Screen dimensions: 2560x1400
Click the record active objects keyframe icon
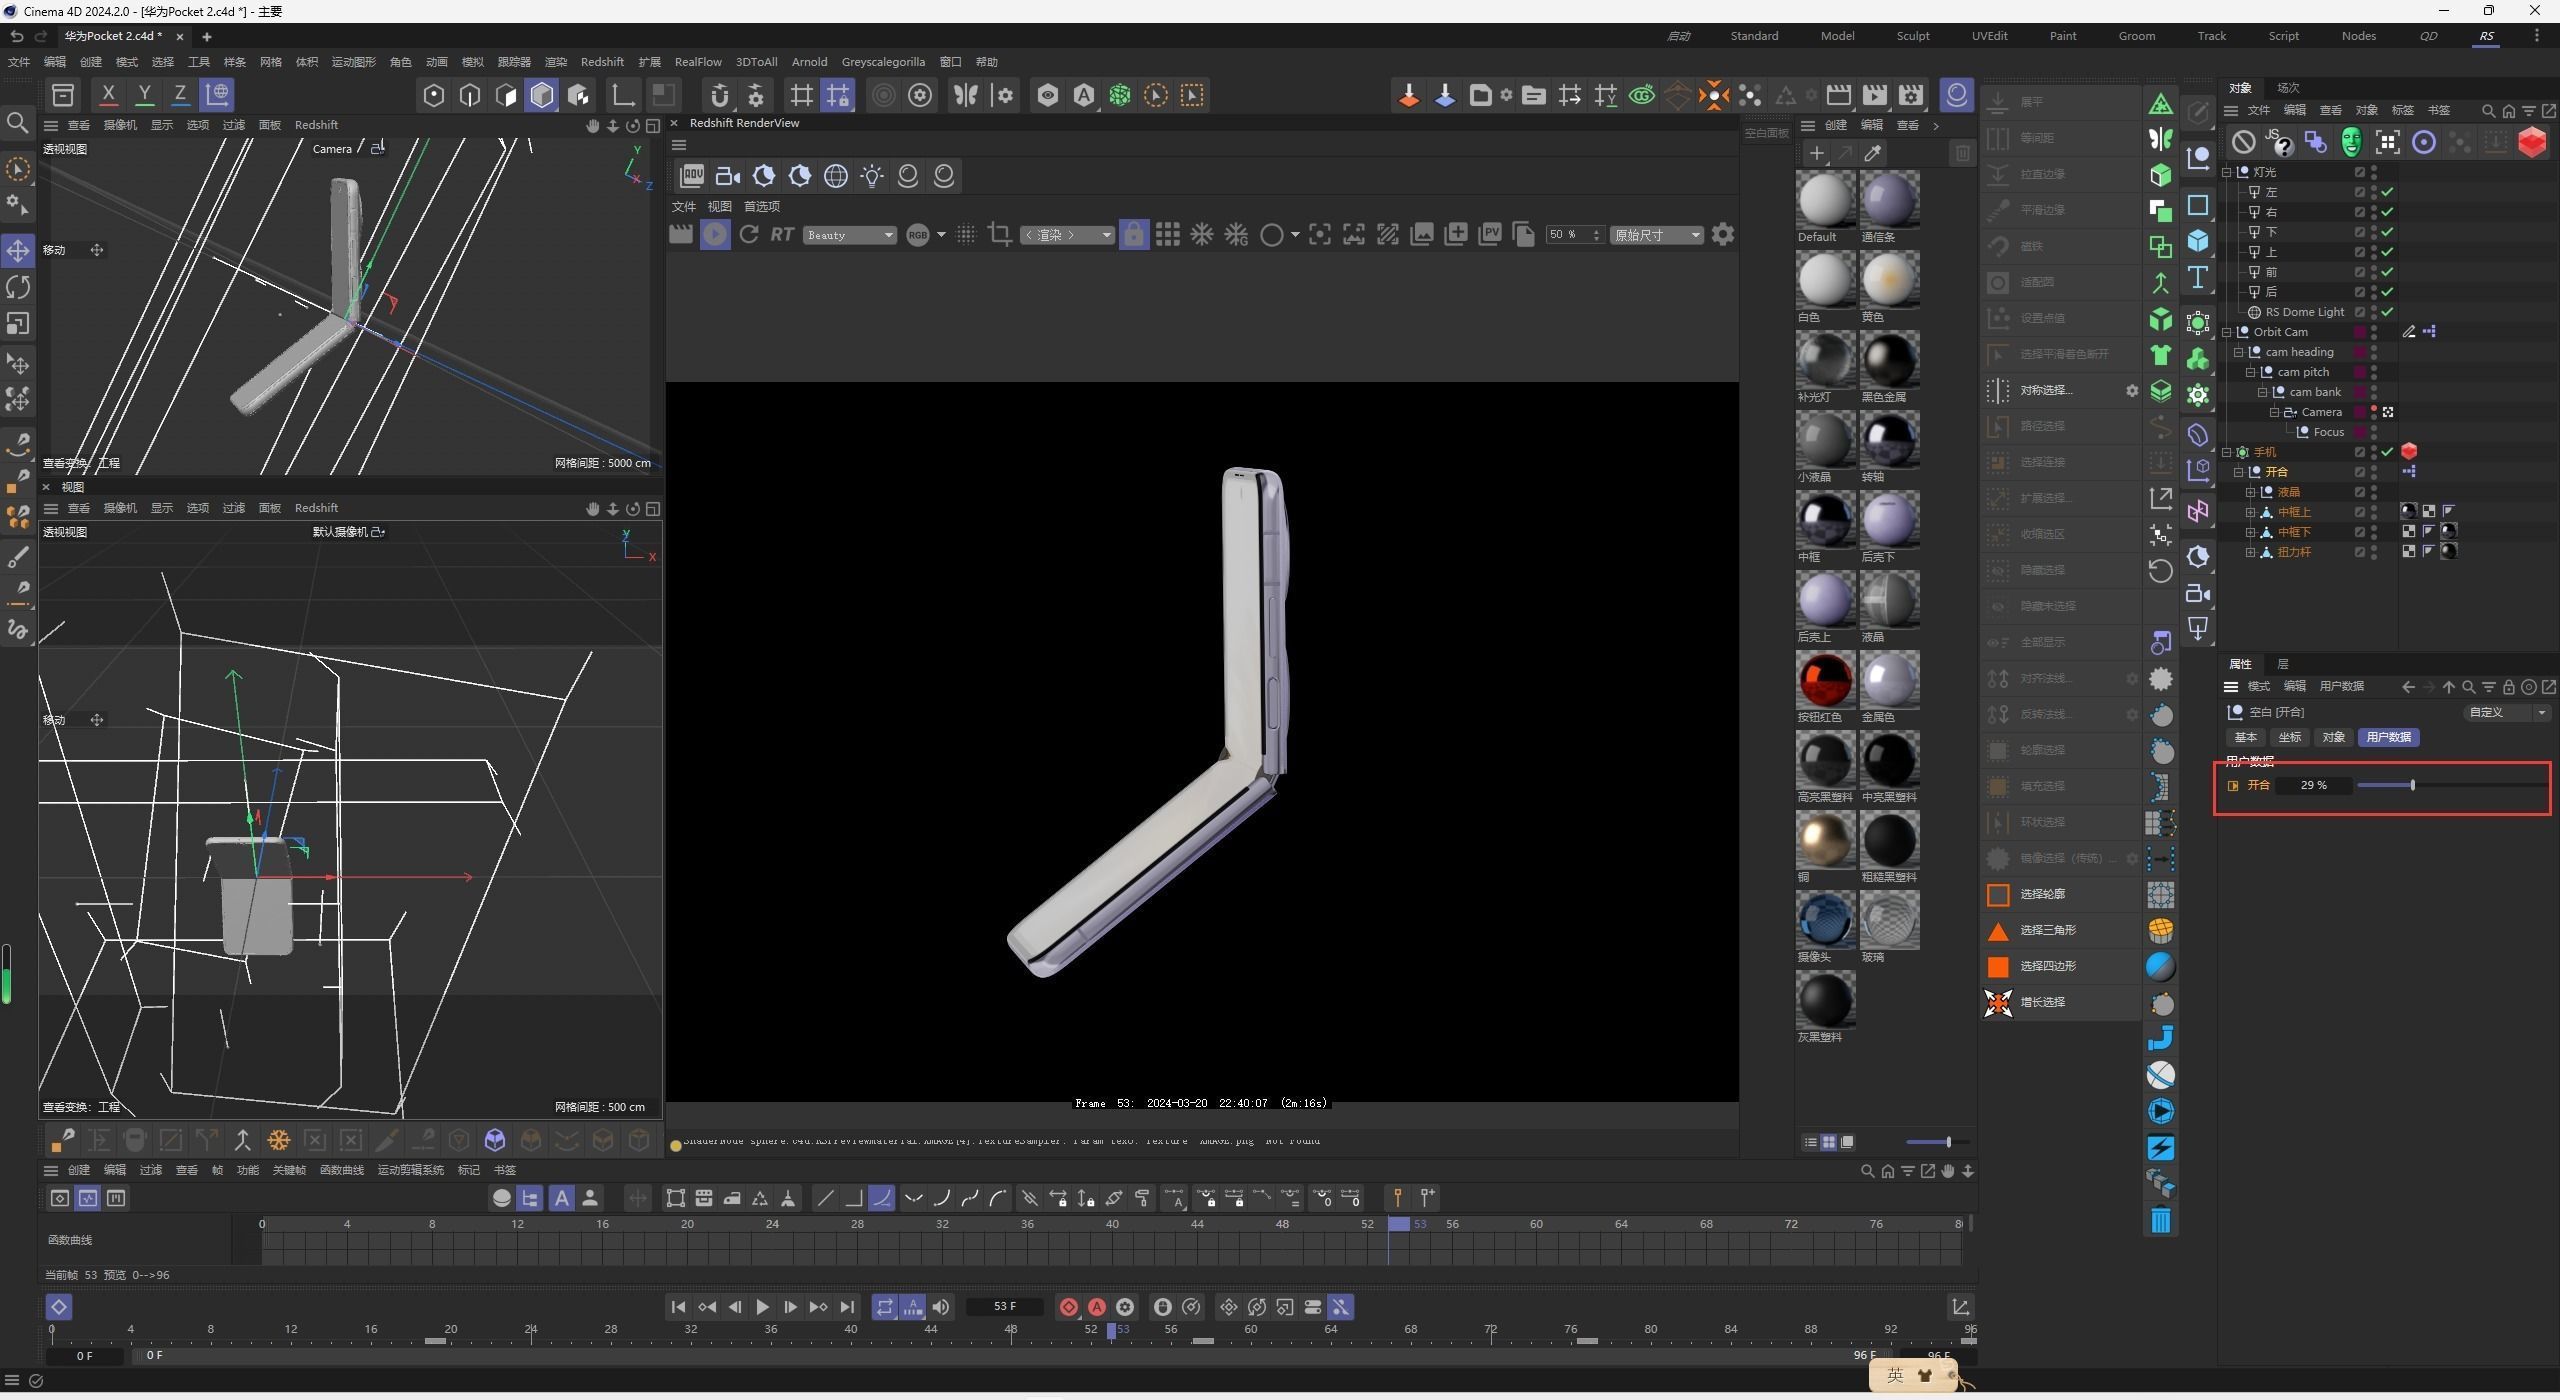click(x=1068, y=1307)
